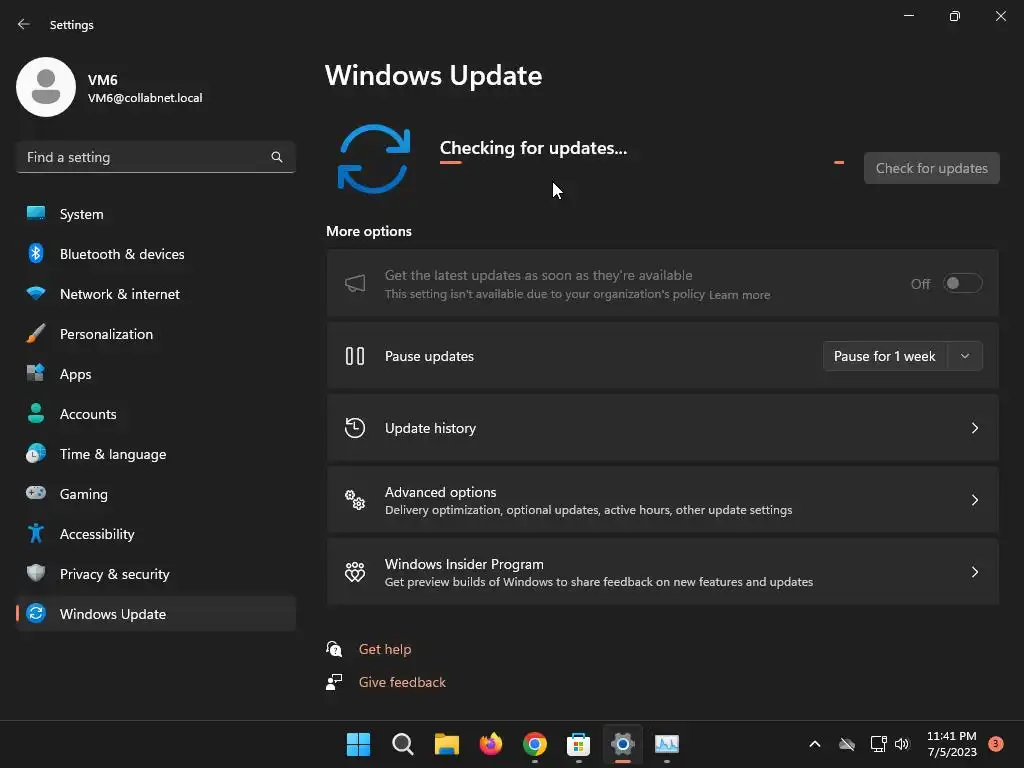
Task: Open taskbar Search
Action: pos(402,744)
